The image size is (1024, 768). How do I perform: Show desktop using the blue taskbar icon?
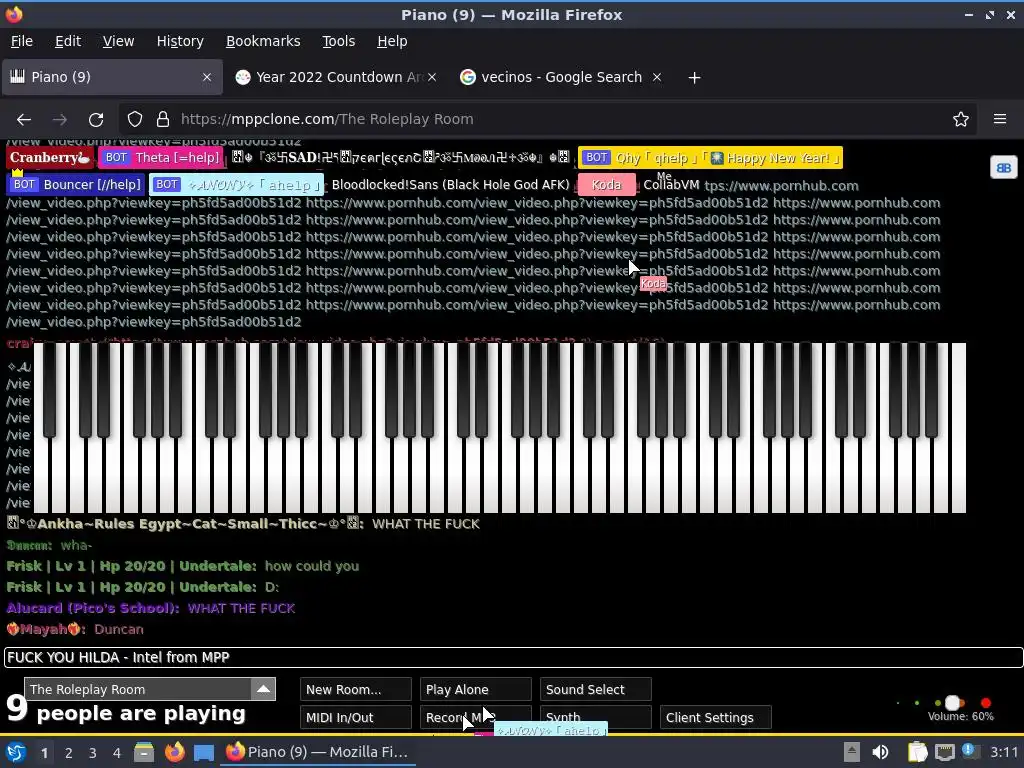pyautogui.click(x=204, y=752)
